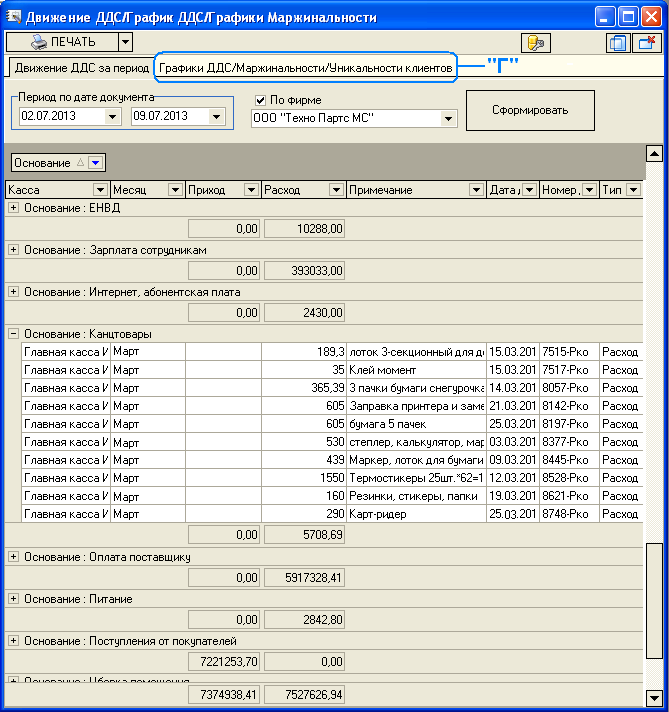The width and height of the screenshot is (669, 712).
Task: Open the firm ООО "Техно Партс МС" combo box
Action: pos(354,119)
